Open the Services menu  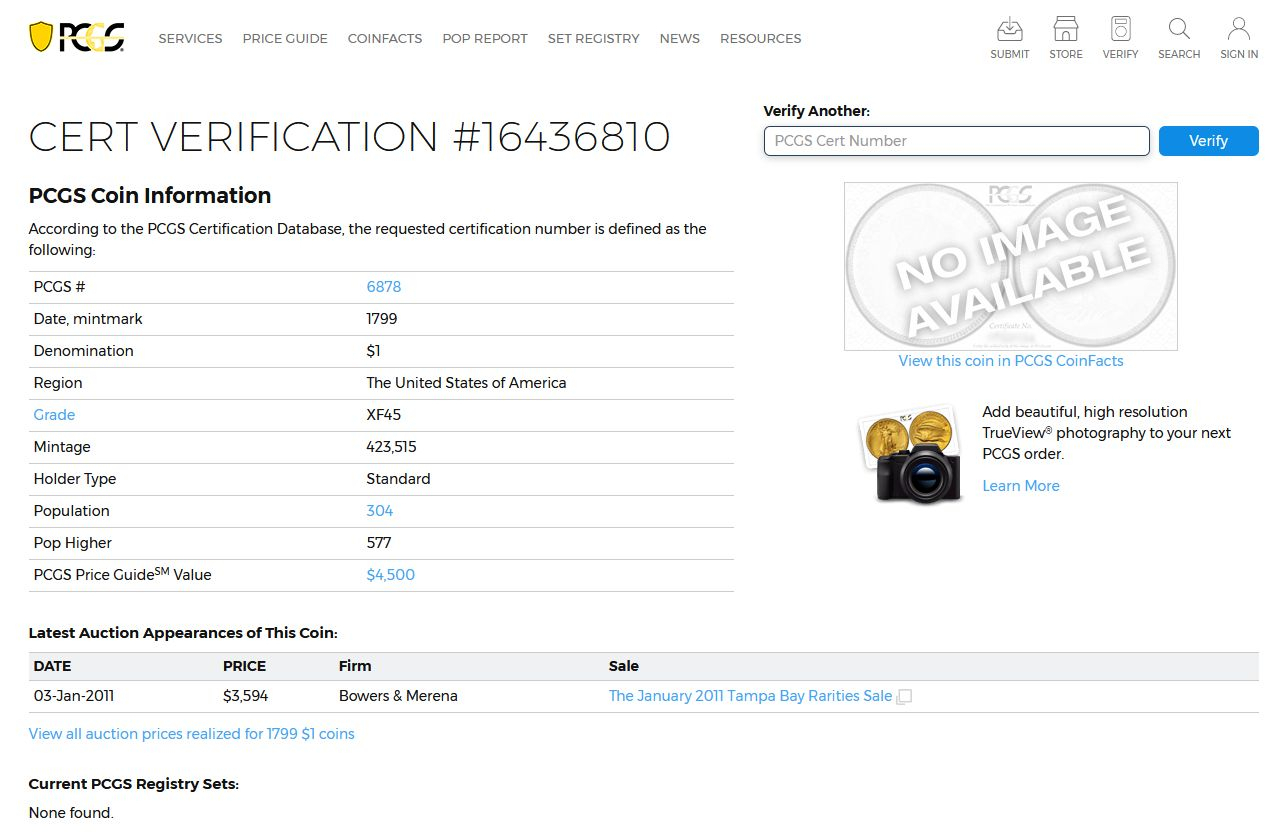(190, 38)
